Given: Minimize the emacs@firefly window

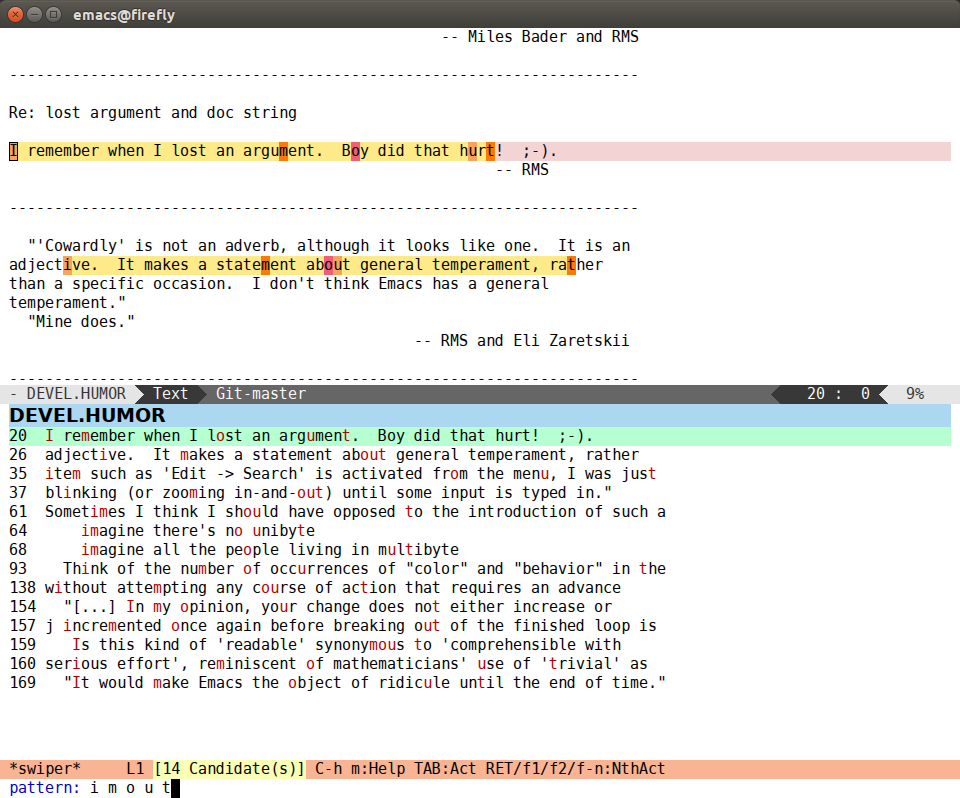Looking at the screenshot, I should (x=35, y=14).
